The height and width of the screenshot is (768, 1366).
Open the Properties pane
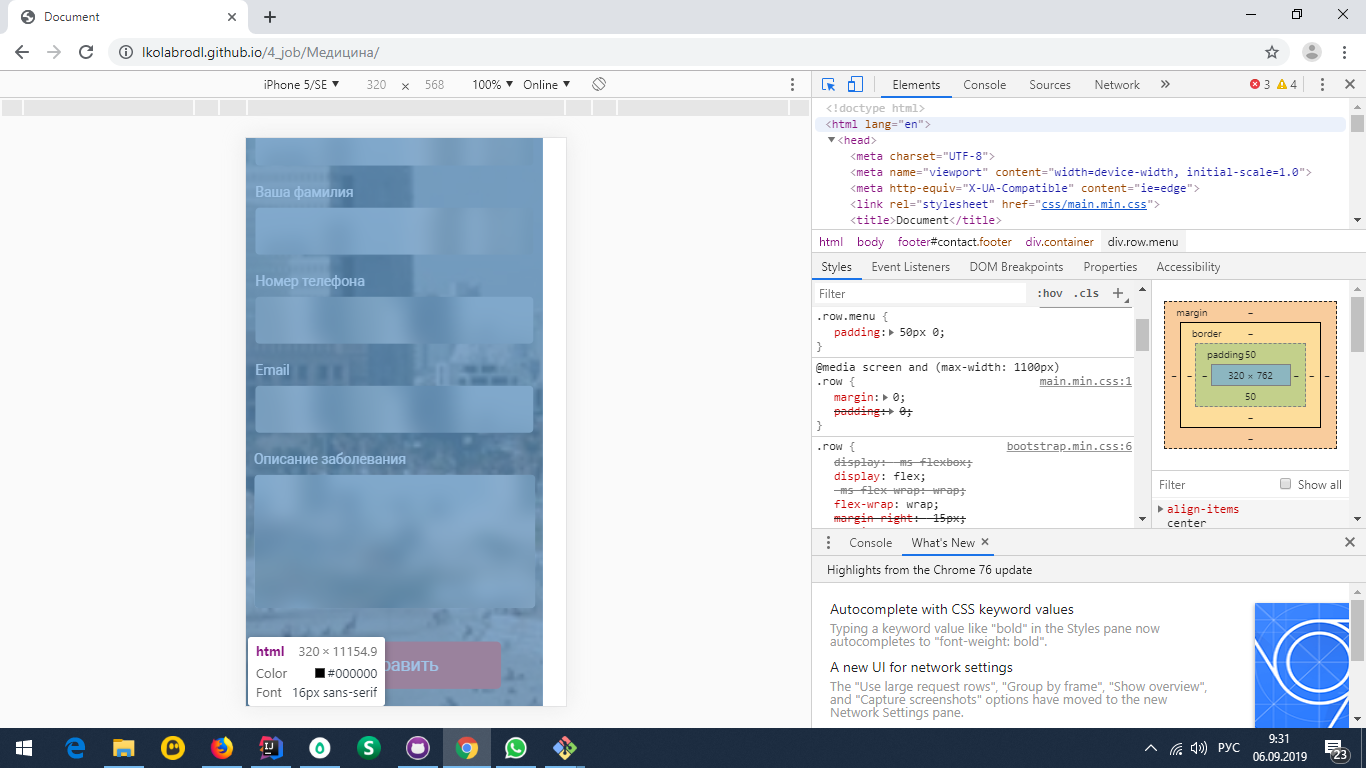(1110, 267)
